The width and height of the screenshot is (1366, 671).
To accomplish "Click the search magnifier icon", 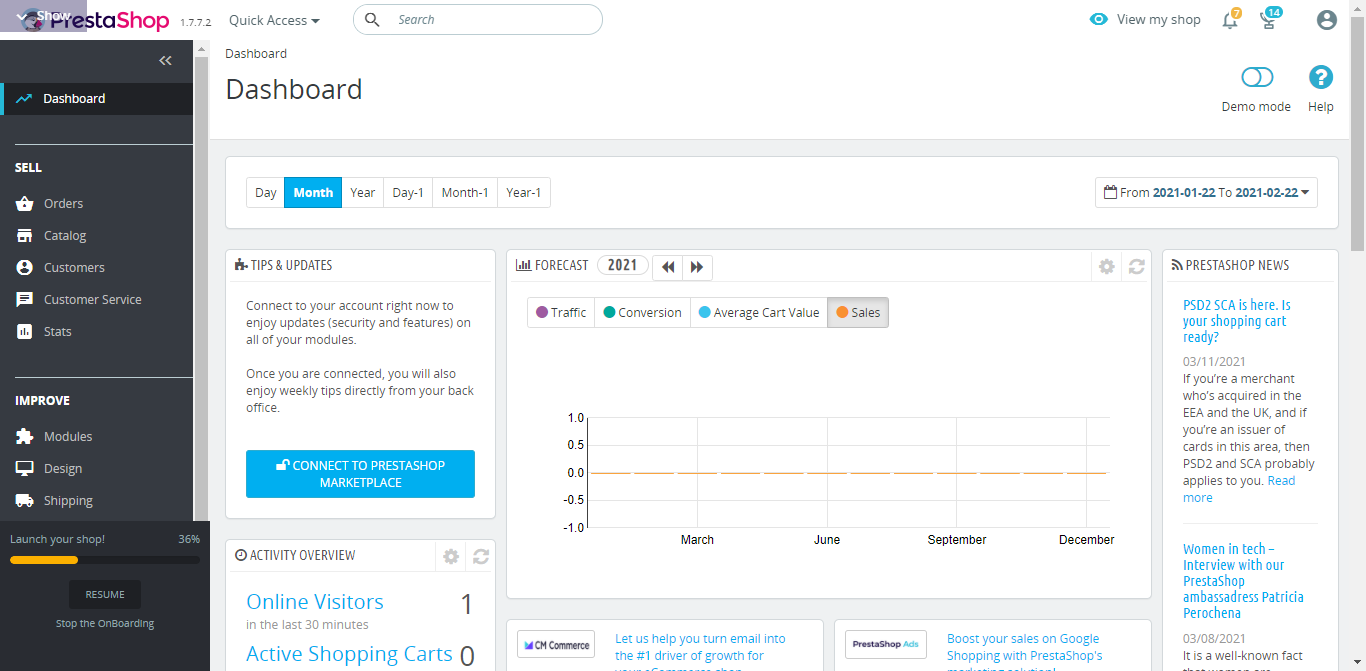I will click(x=372, y=20).
